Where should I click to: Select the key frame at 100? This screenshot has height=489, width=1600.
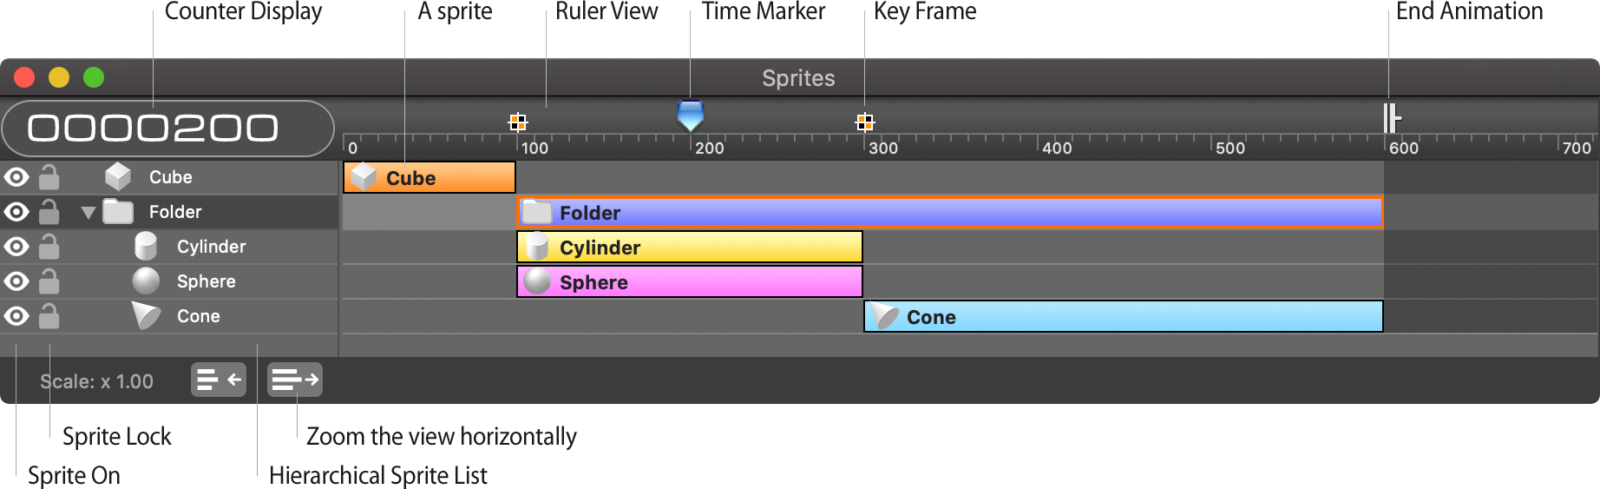click(517, 122)
